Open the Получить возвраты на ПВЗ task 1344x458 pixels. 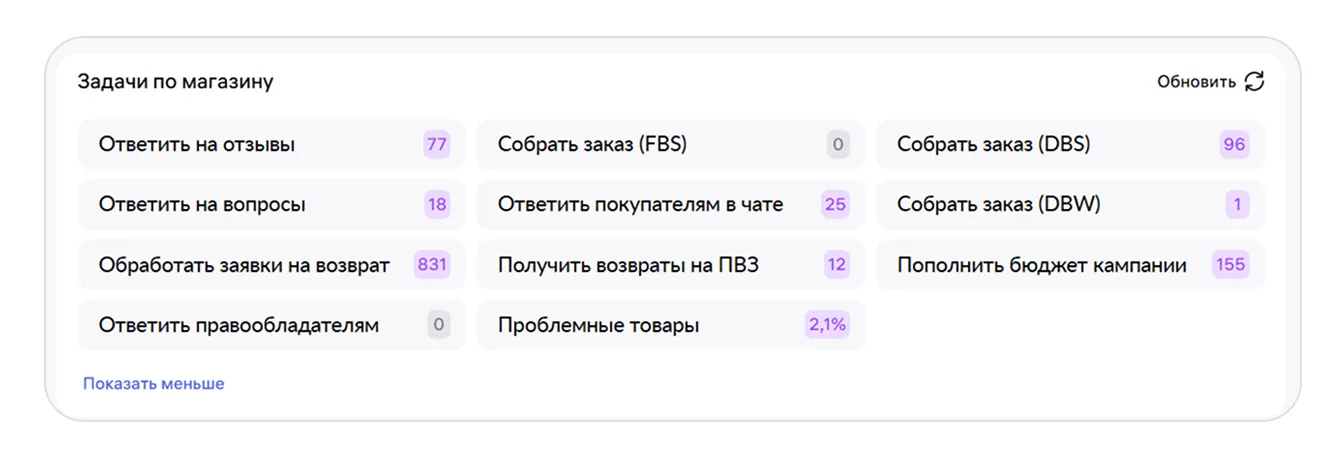click(671, 265)
